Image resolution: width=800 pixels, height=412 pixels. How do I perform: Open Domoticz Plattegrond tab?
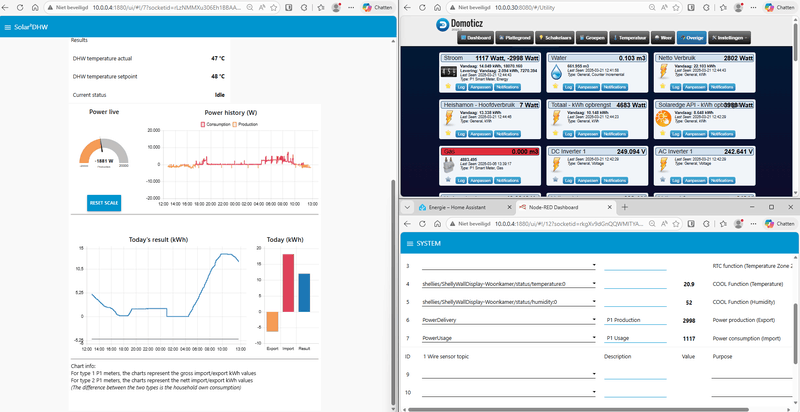(x=516, y=38)
